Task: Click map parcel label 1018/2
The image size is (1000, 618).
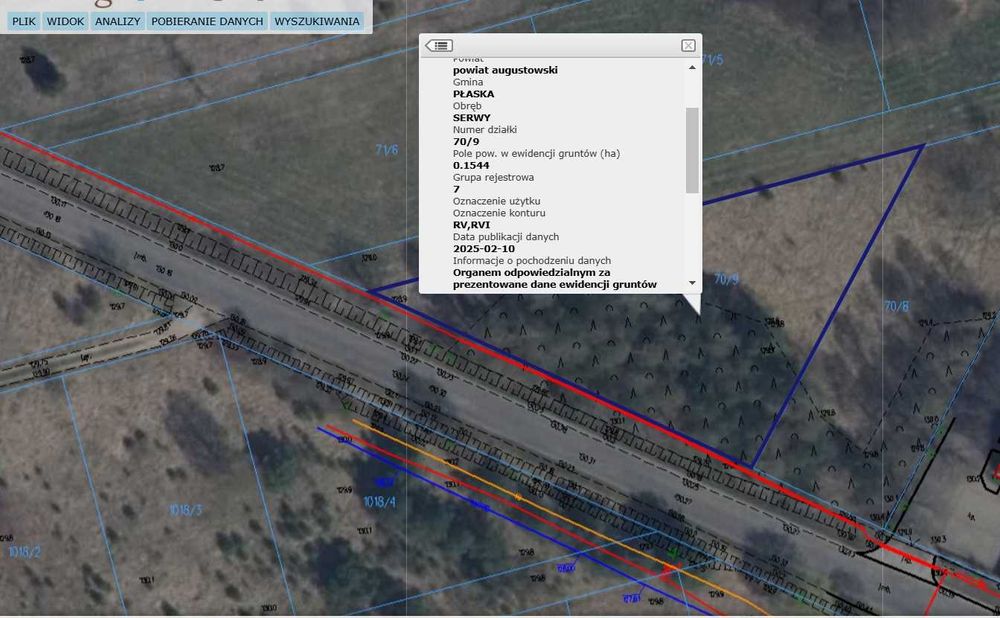Action: point(25,552)
